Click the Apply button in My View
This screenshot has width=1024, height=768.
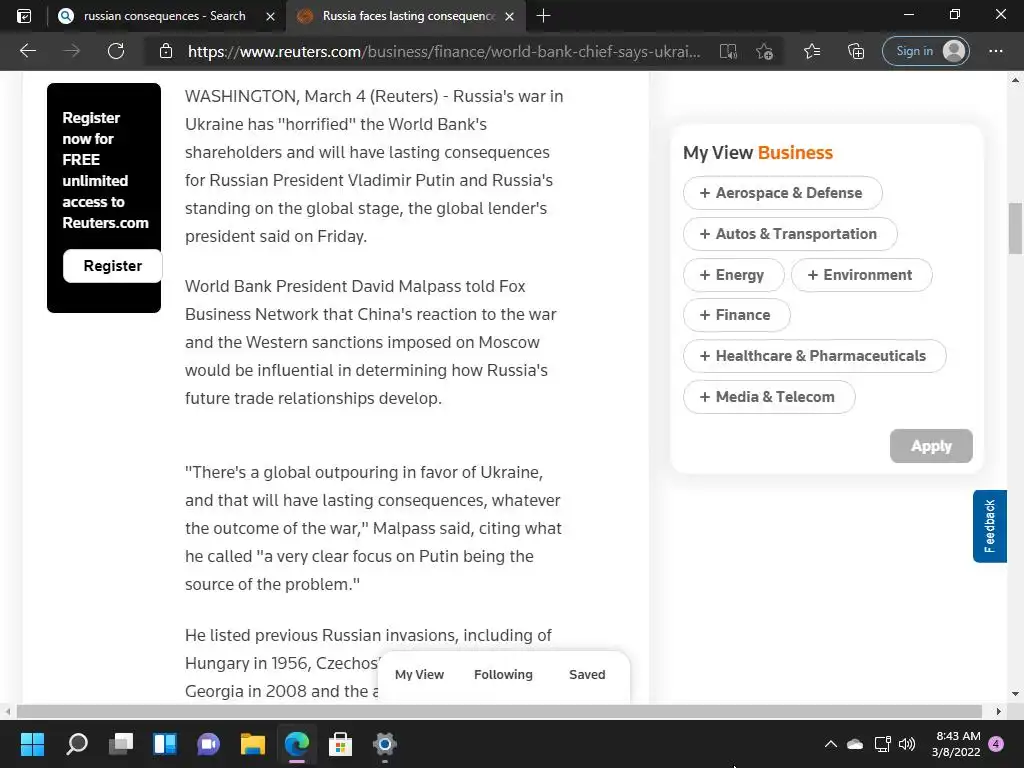pos(931,446)
